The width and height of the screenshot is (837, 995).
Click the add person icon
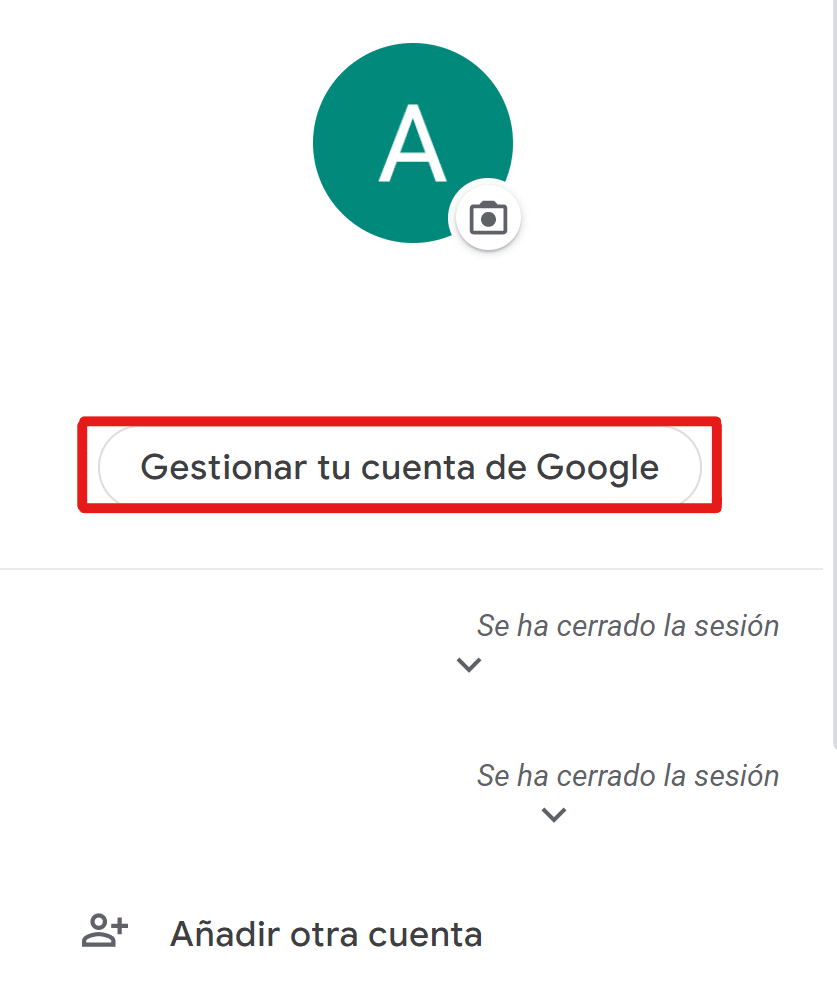click(105, 931)
